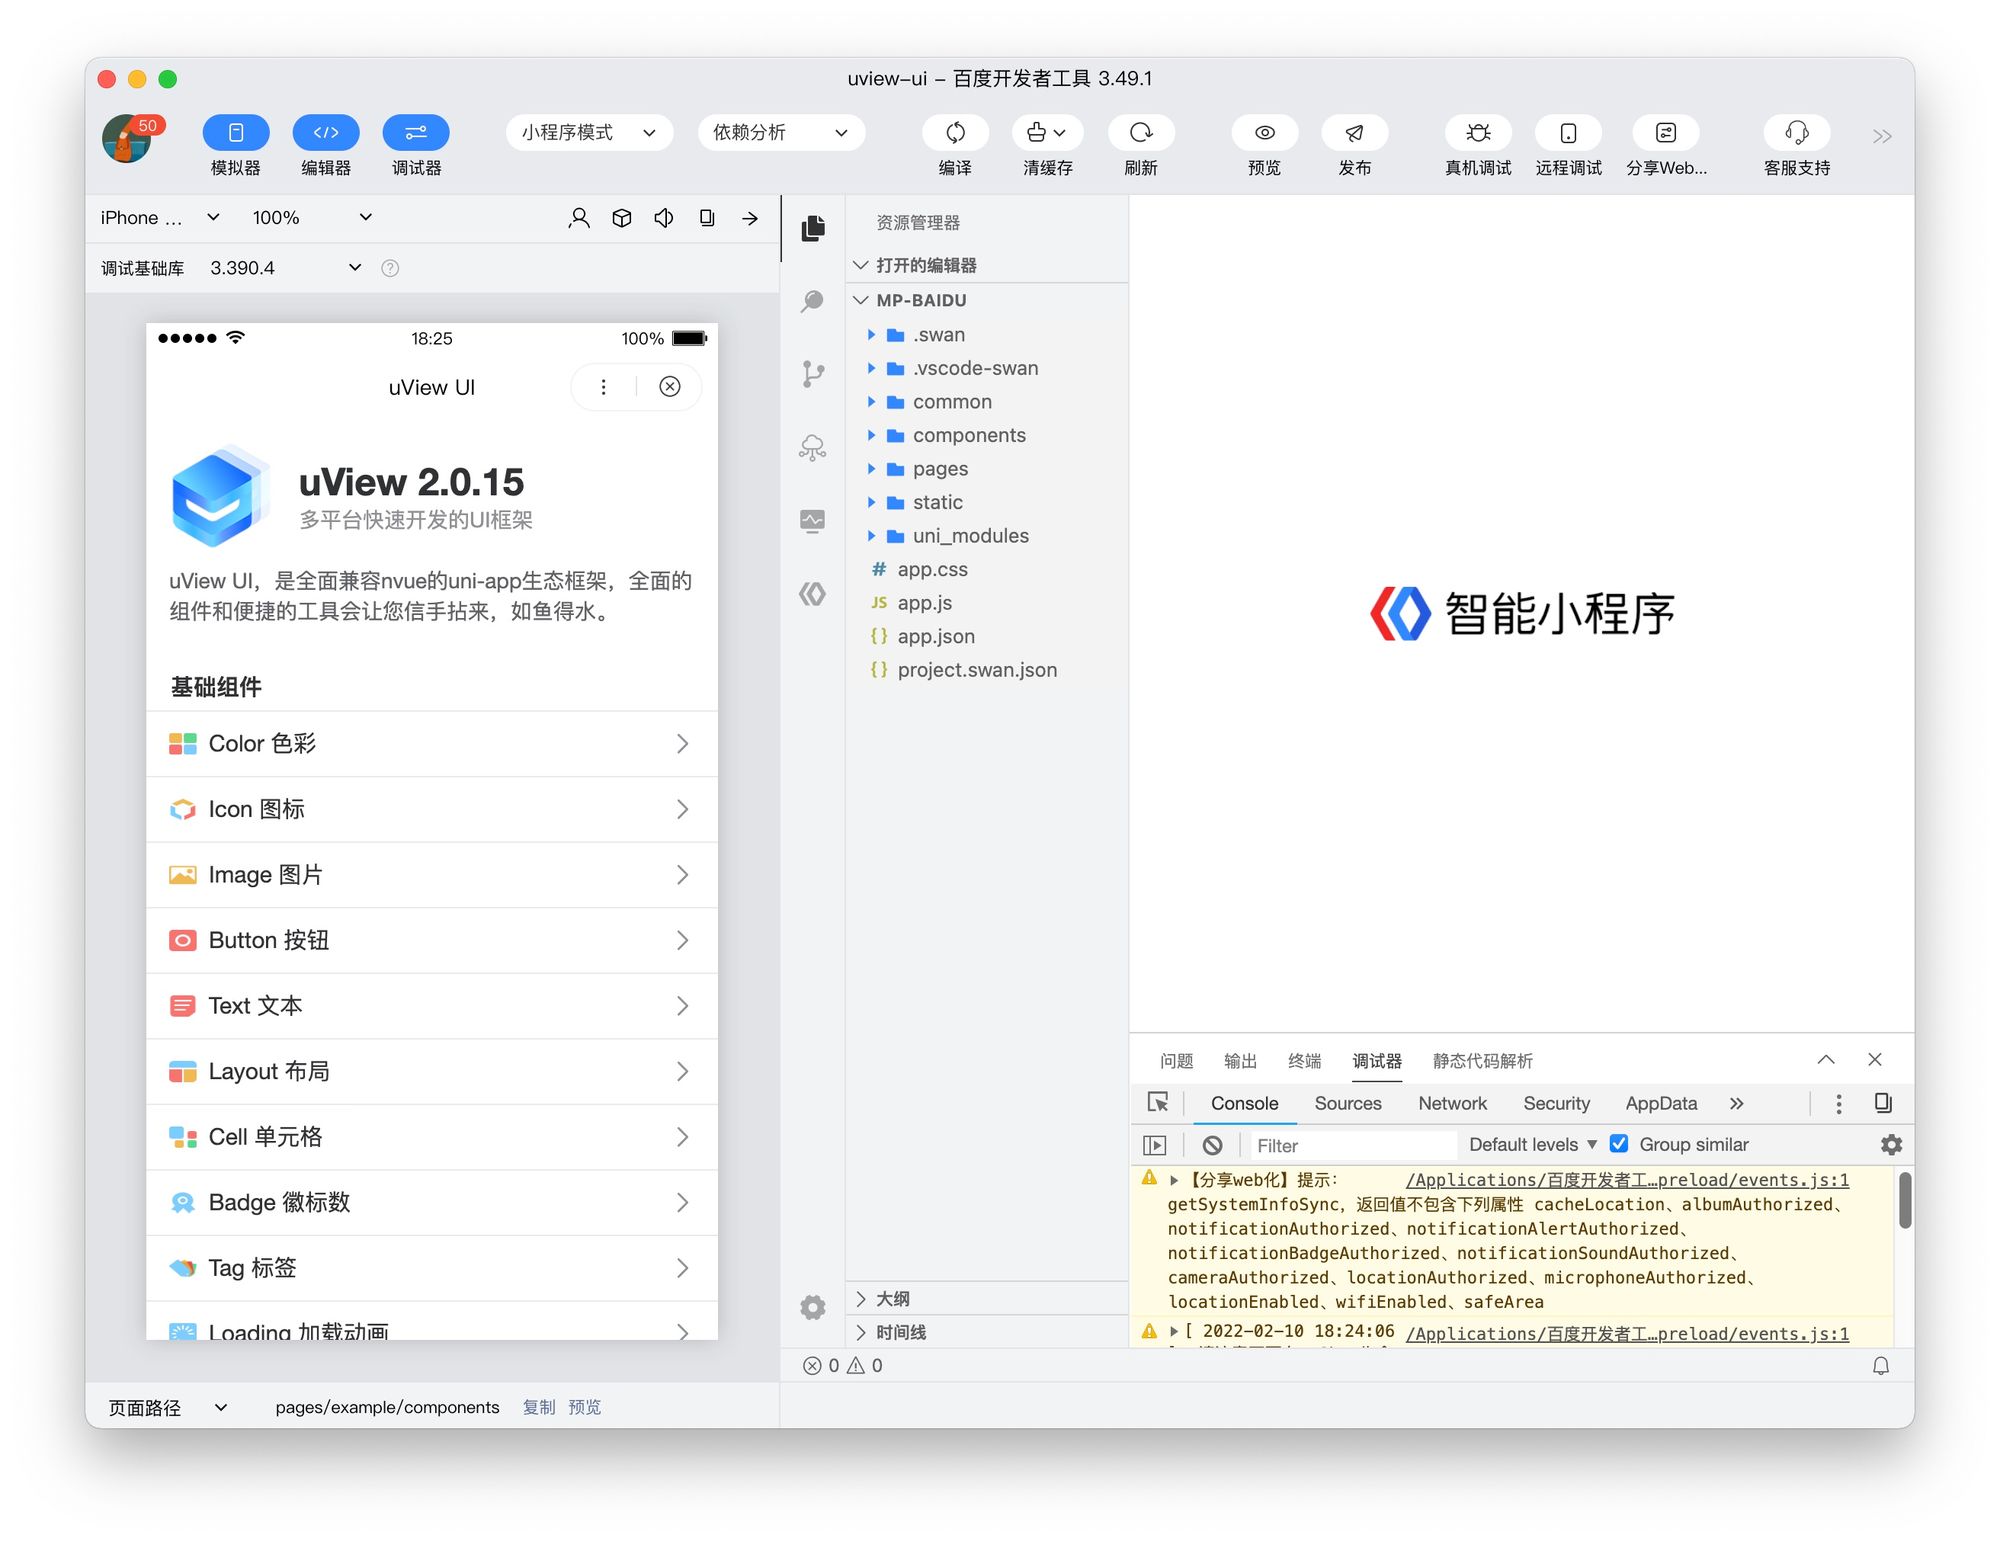
Task: Activate the inspect element picker icon
Action: pos(1158,1103)
